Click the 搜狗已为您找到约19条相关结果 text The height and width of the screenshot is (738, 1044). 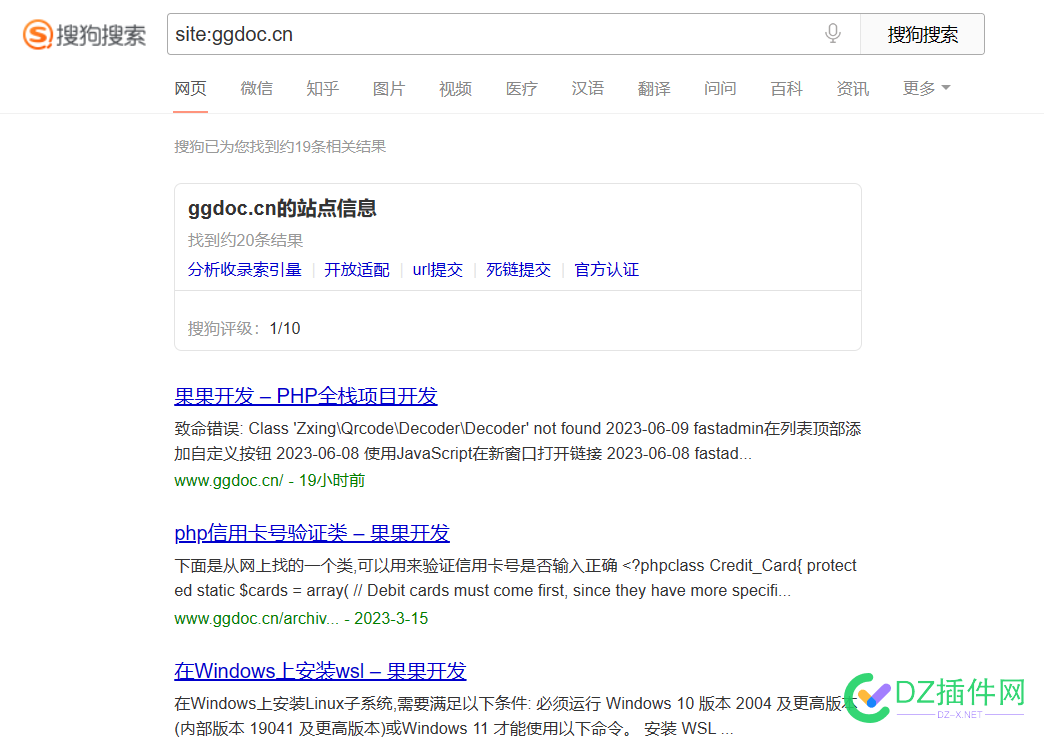point(280,147)
